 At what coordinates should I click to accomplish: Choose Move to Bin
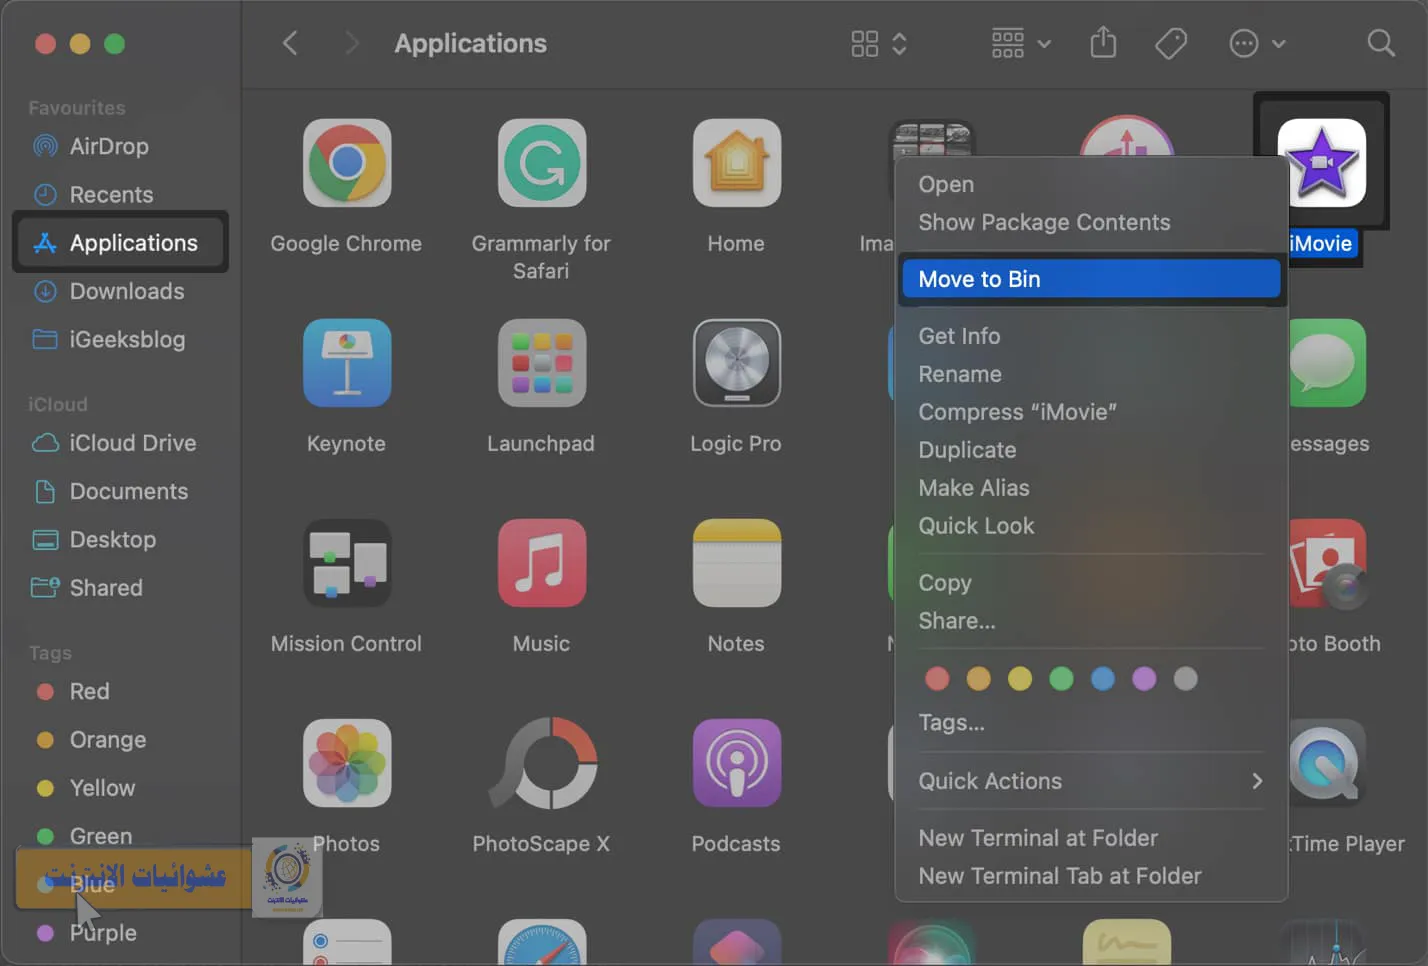1091,279
